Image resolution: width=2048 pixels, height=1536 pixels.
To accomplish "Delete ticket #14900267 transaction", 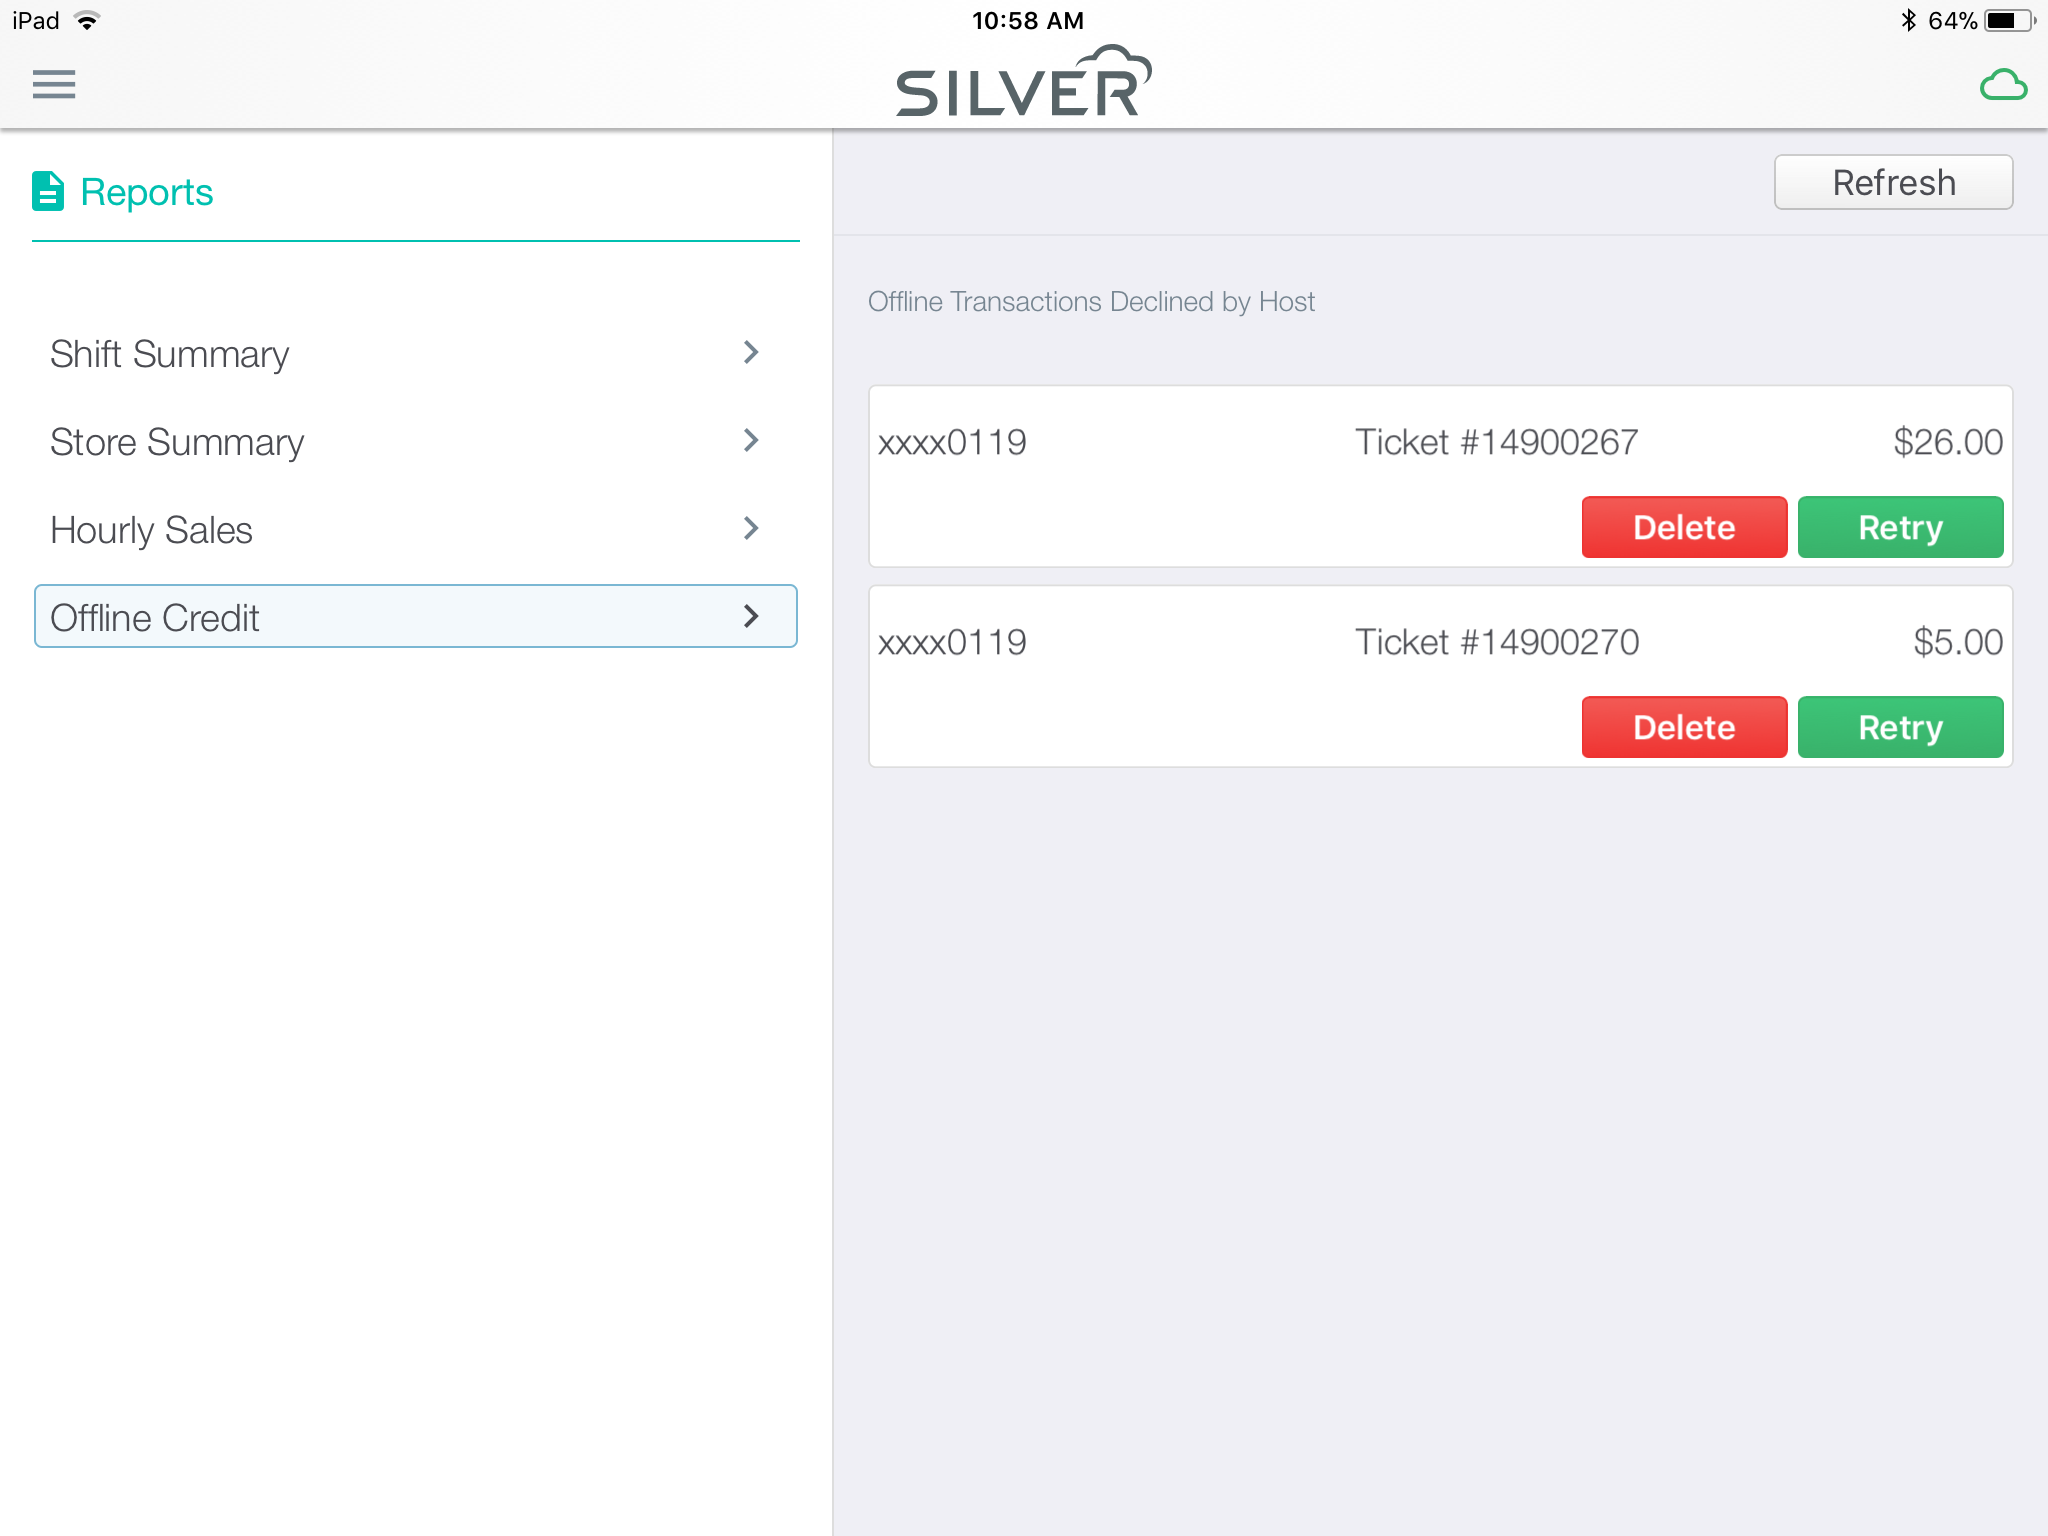I will coord(1684,527).
